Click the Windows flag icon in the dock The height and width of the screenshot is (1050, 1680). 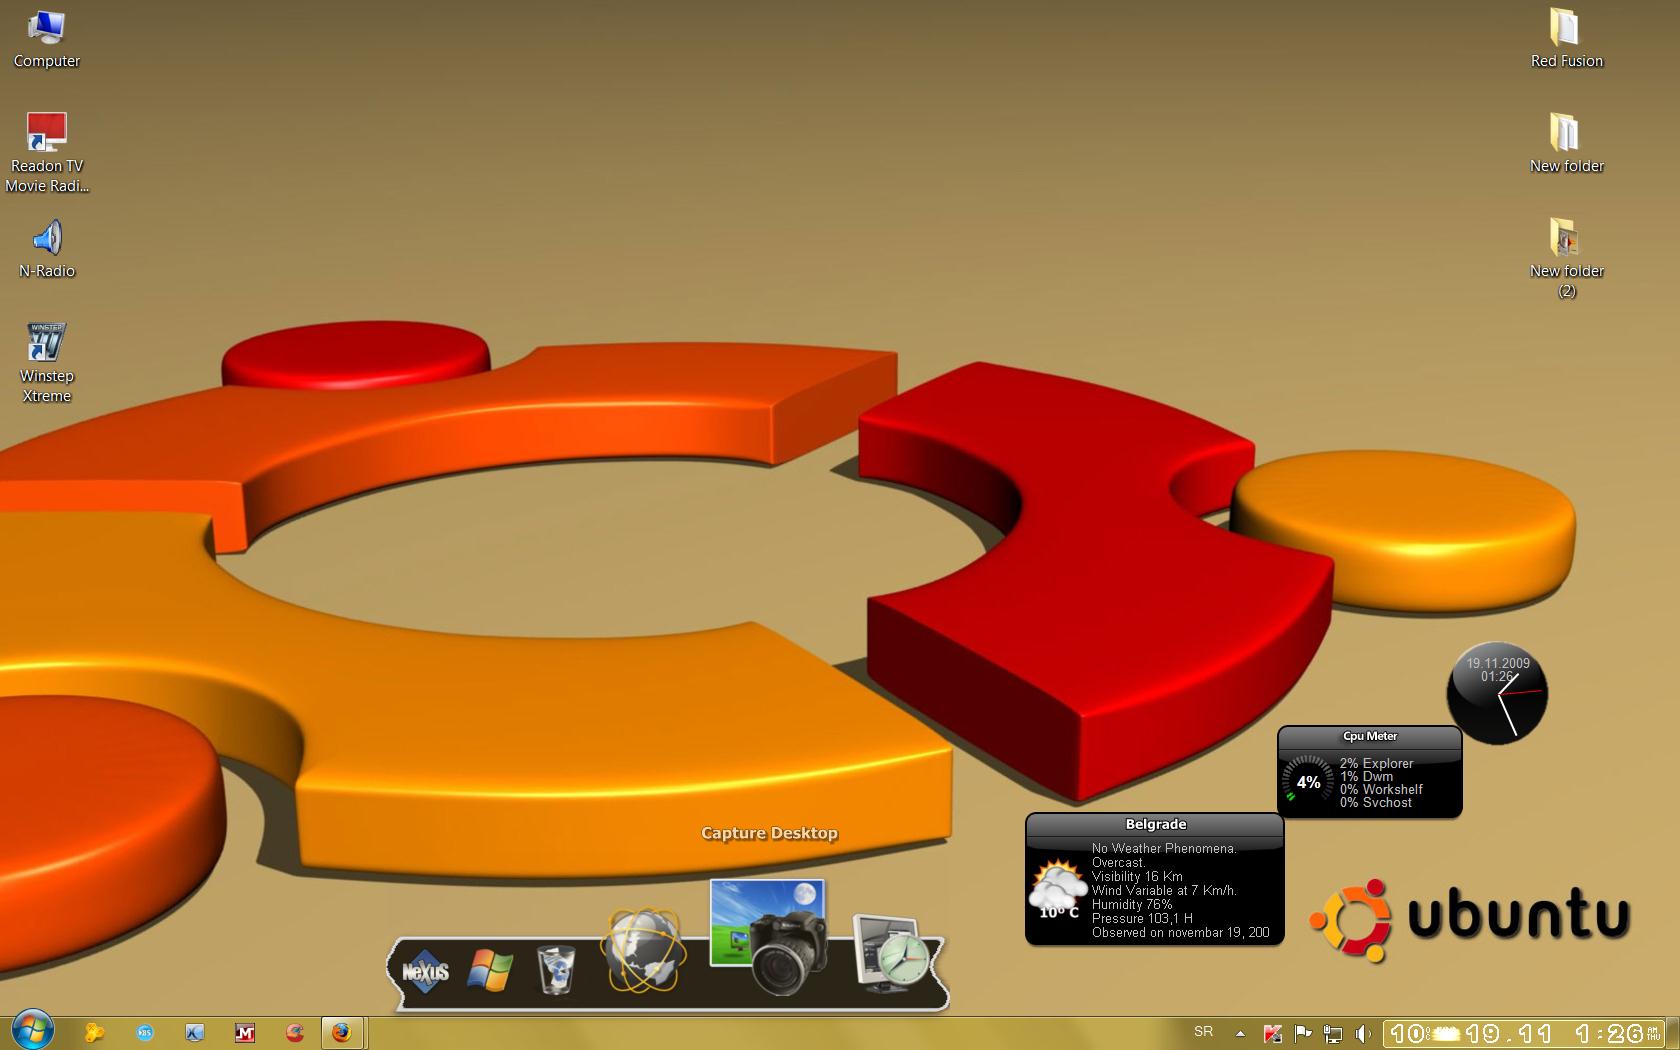490,969
